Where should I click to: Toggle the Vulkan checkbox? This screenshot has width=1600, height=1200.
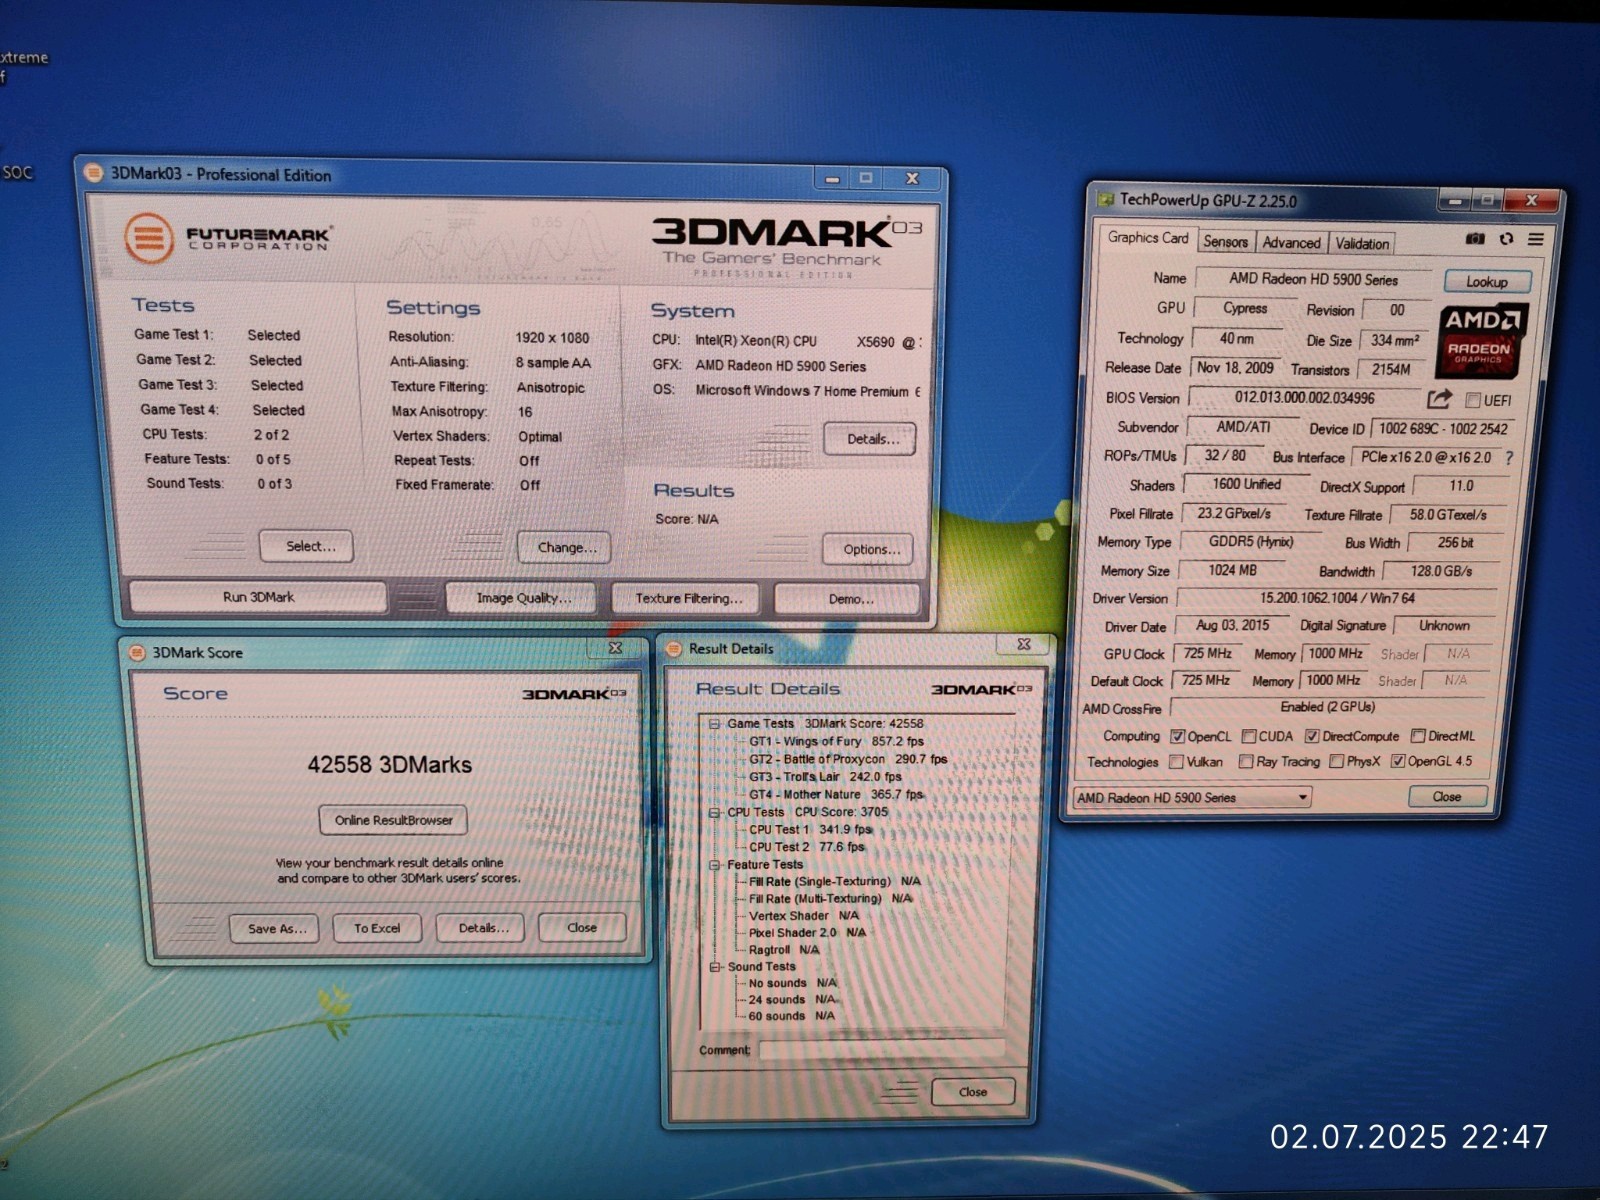point(1176,762)
